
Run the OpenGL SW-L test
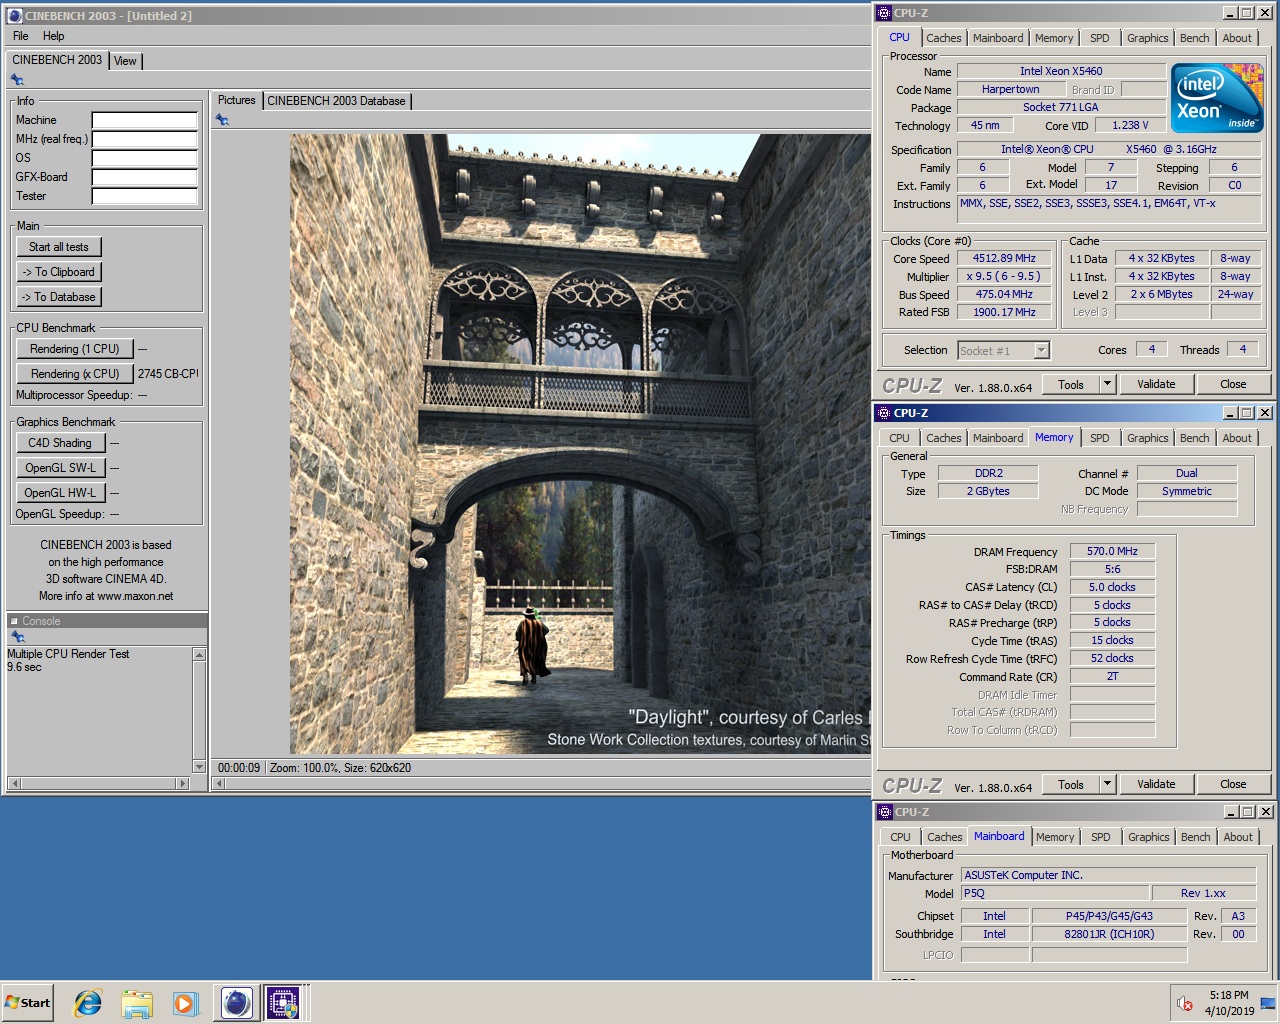pos(60,468)
